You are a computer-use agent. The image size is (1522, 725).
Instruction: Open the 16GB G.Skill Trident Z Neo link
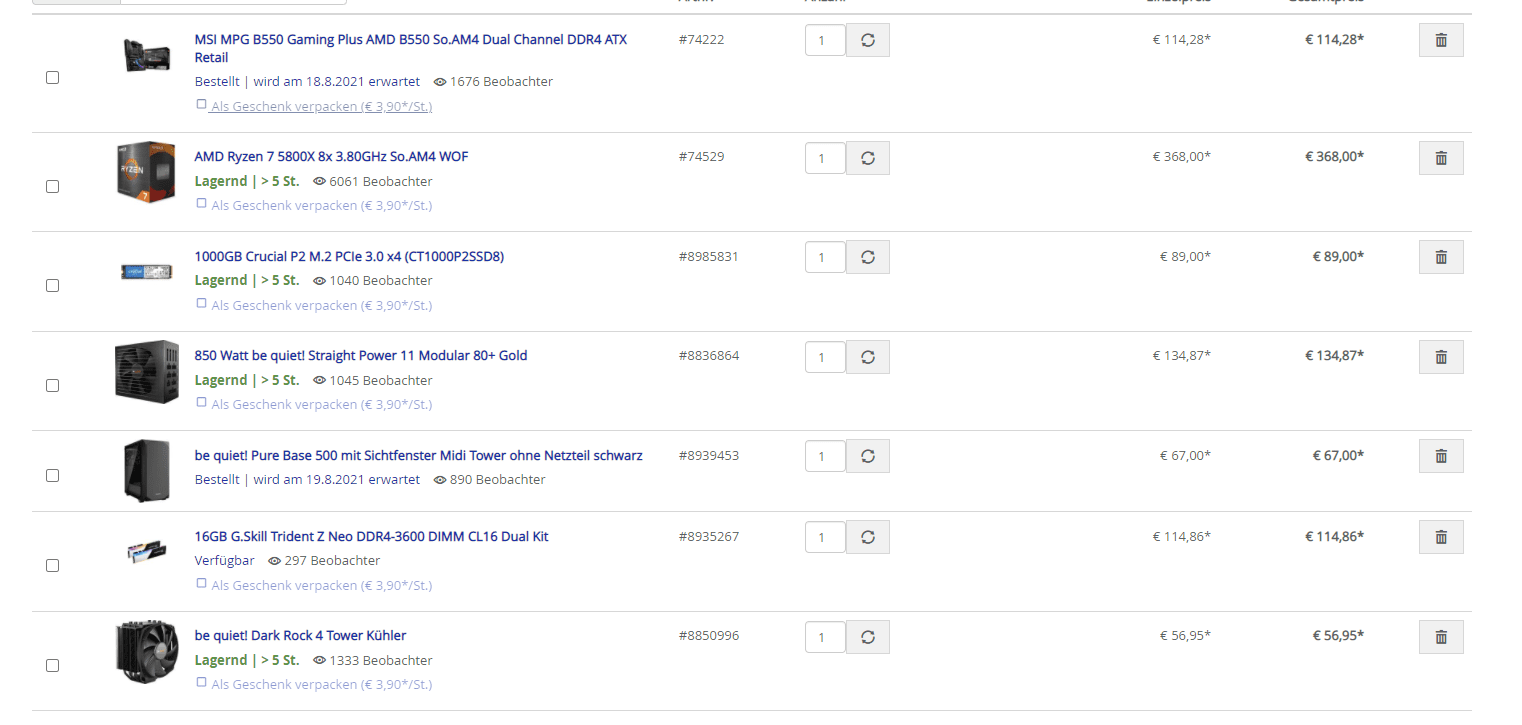(371, 536)
